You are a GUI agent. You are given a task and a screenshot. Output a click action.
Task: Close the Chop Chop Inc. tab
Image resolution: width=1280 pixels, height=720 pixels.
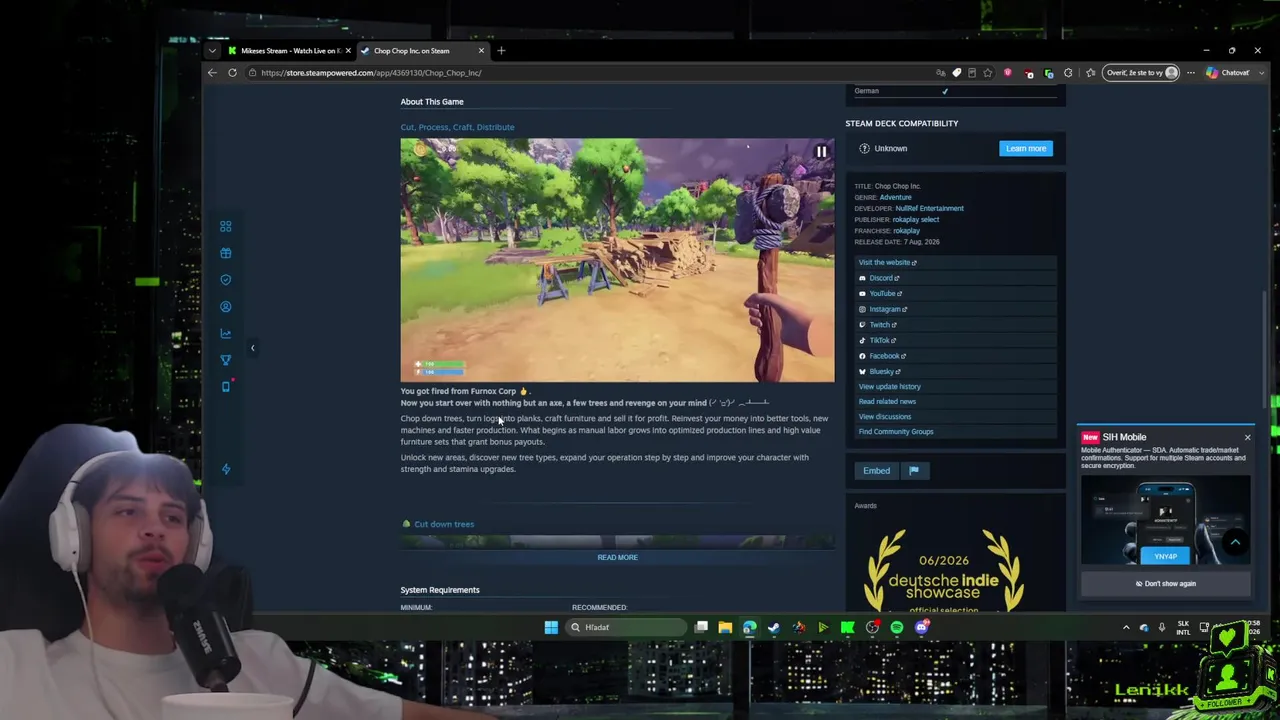coord(481,51)
